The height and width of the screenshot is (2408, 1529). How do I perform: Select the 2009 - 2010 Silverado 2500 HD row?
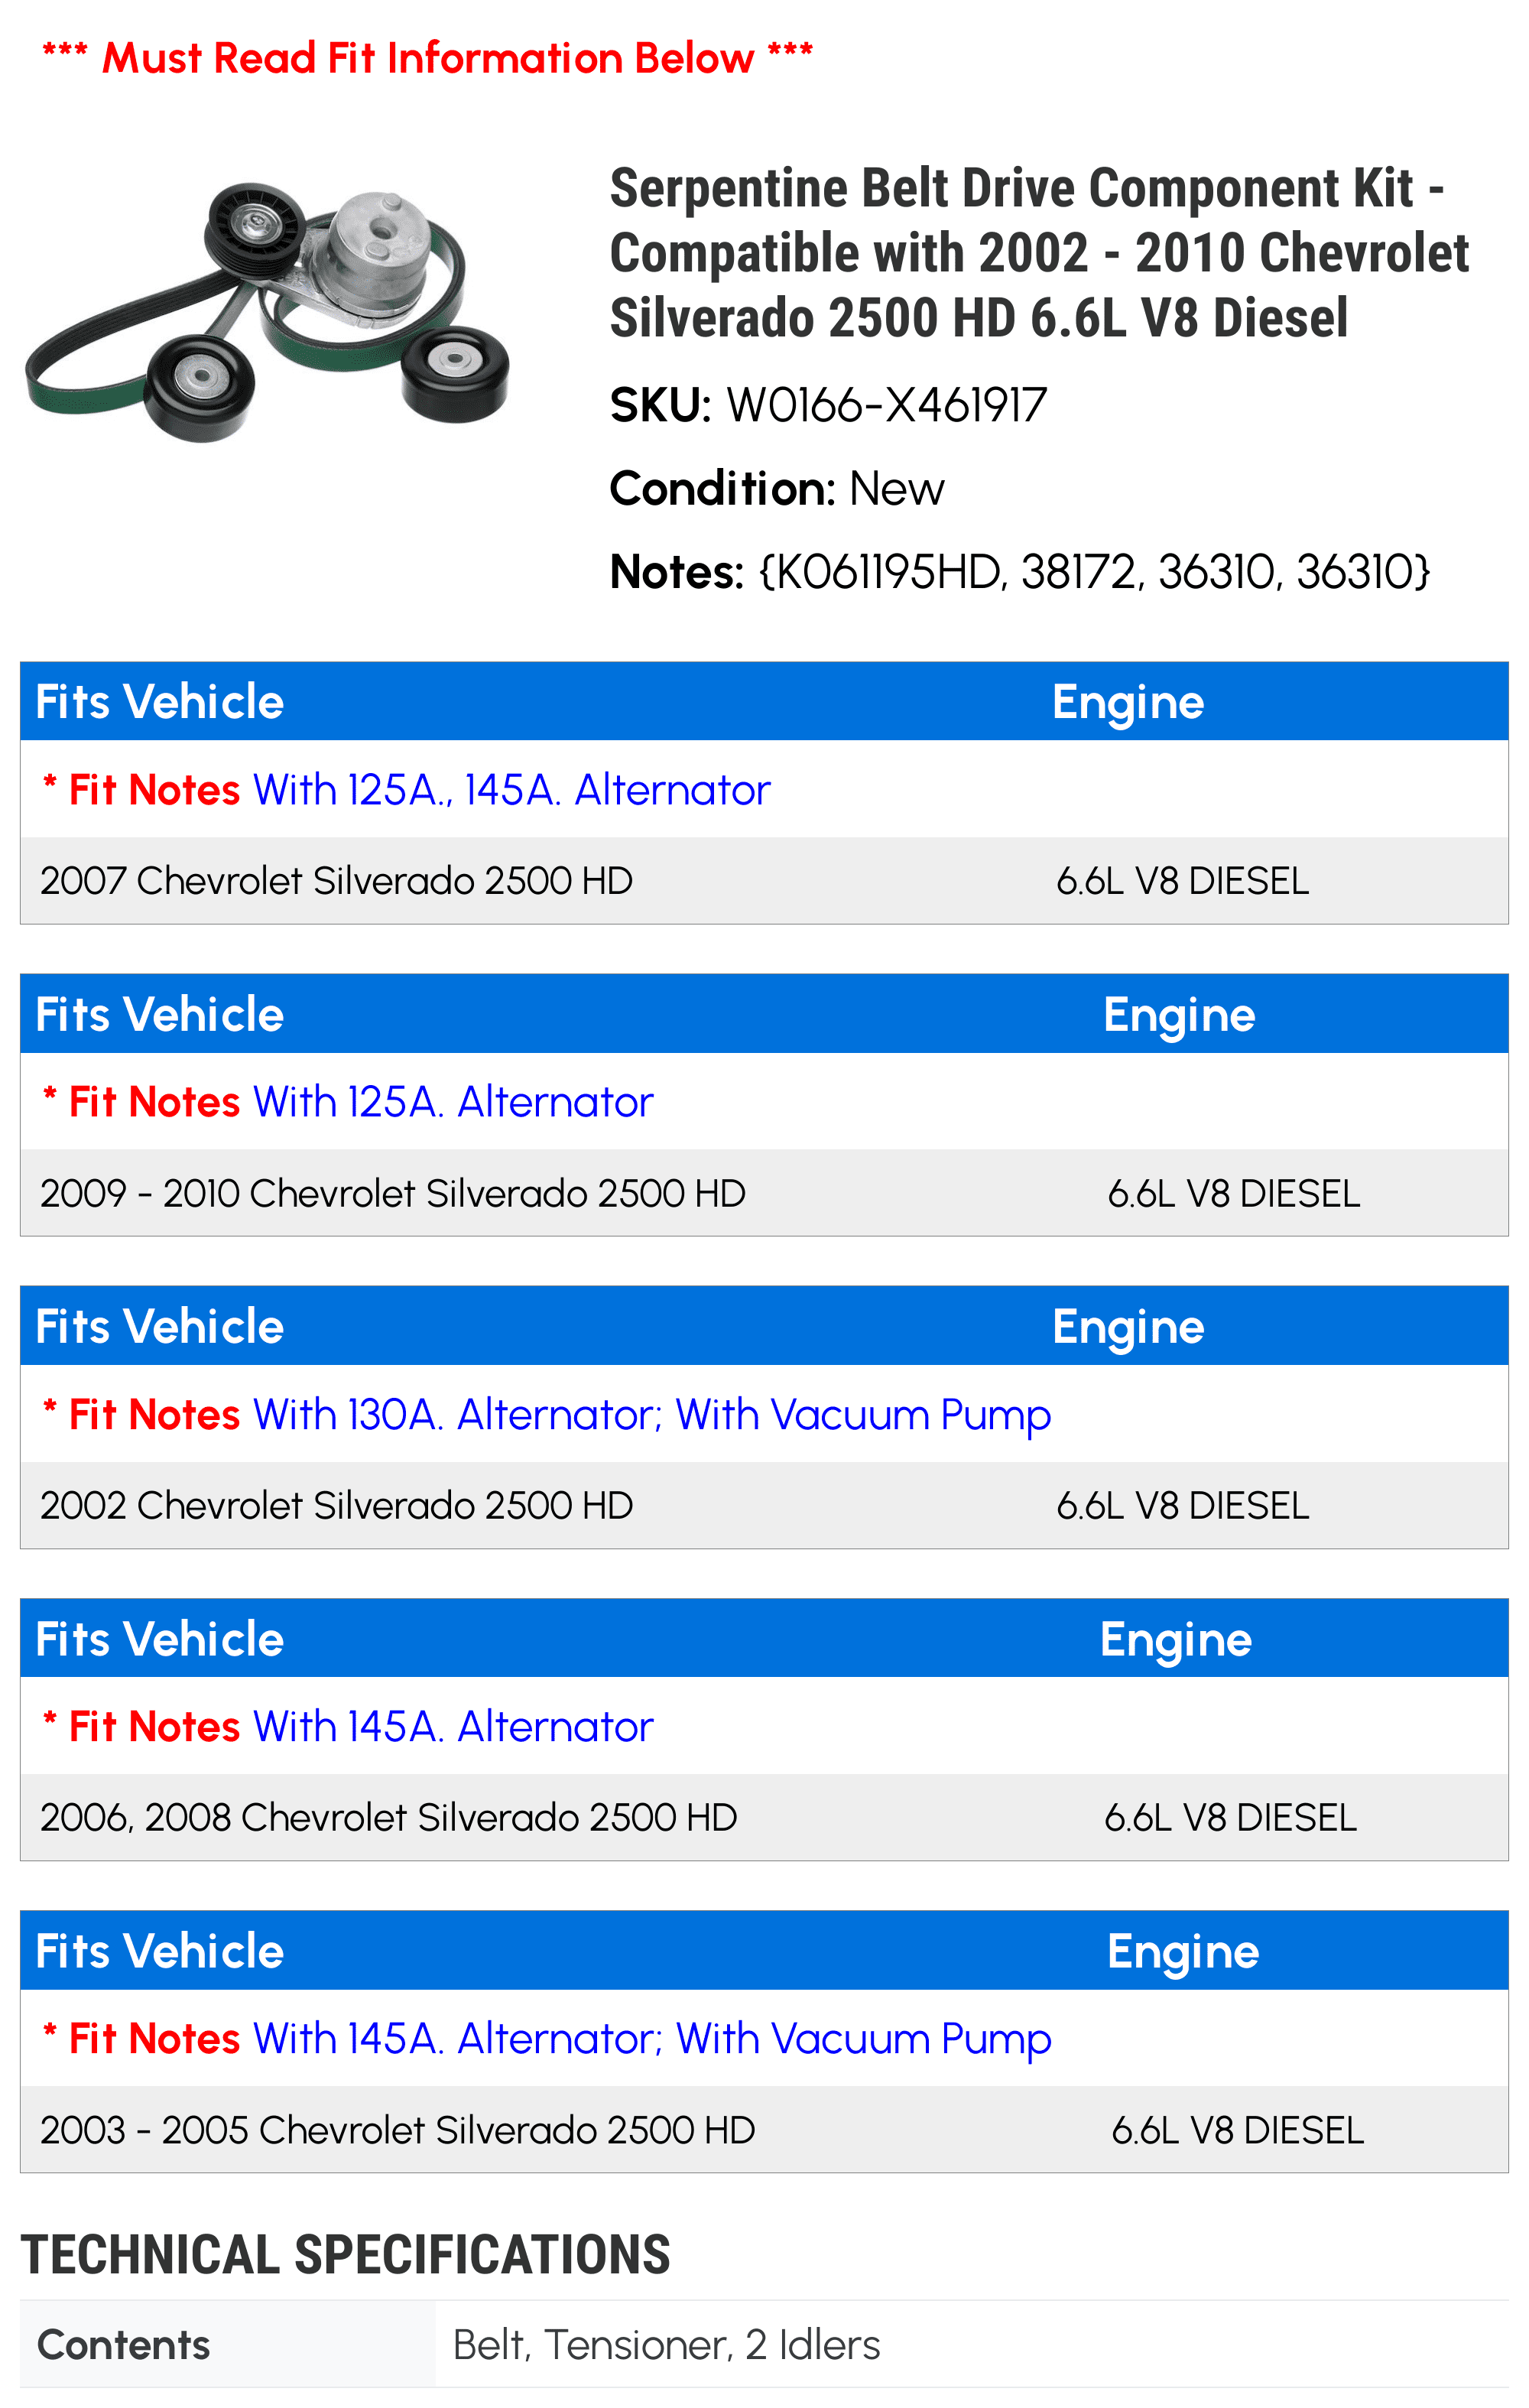[764, 1193]
